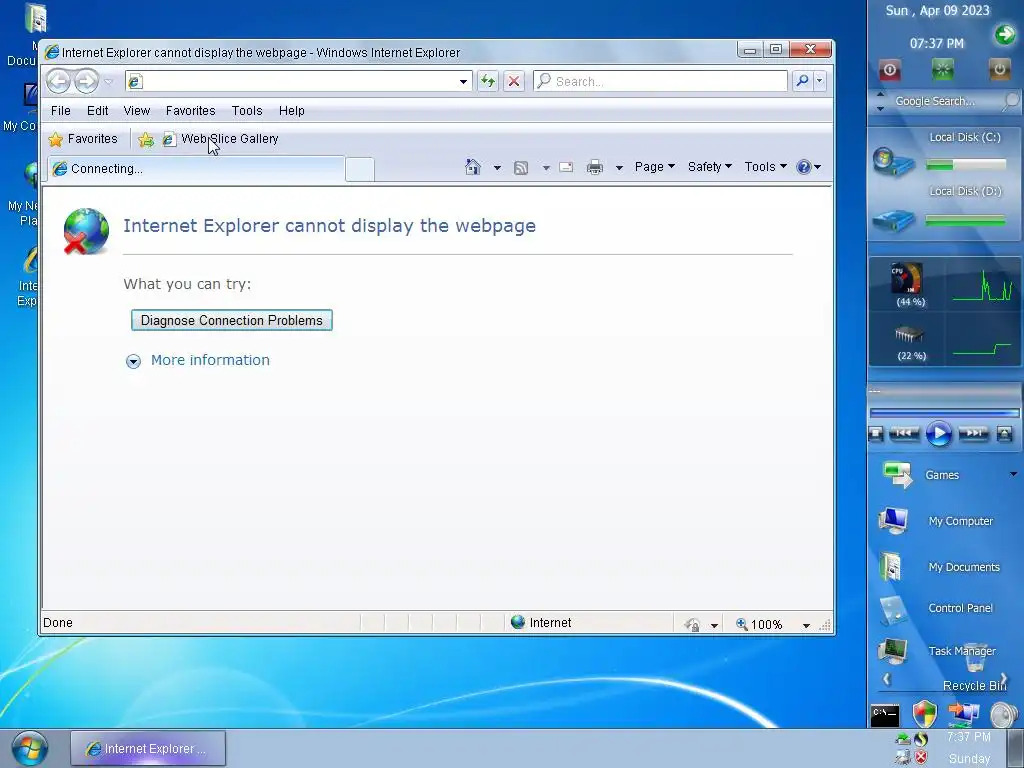This screenshot has width=1024, height=768.
Task: Click sidebar green arrow next to date
Action: [1005, 34]
